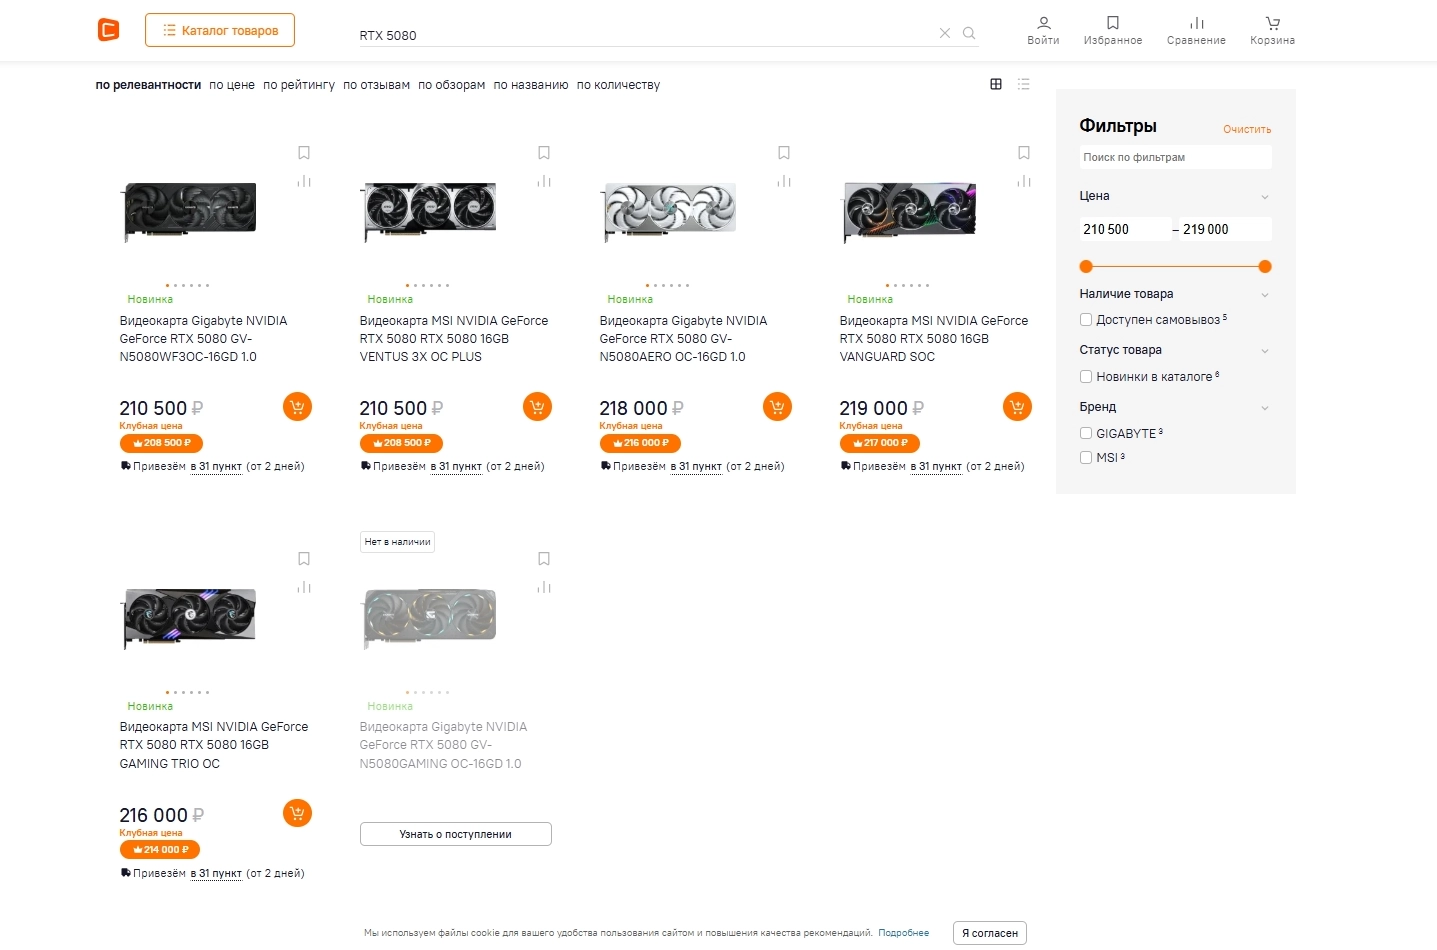Open MSI VENTUS 3X product image
1437x950 pixels.
(429, 211)
